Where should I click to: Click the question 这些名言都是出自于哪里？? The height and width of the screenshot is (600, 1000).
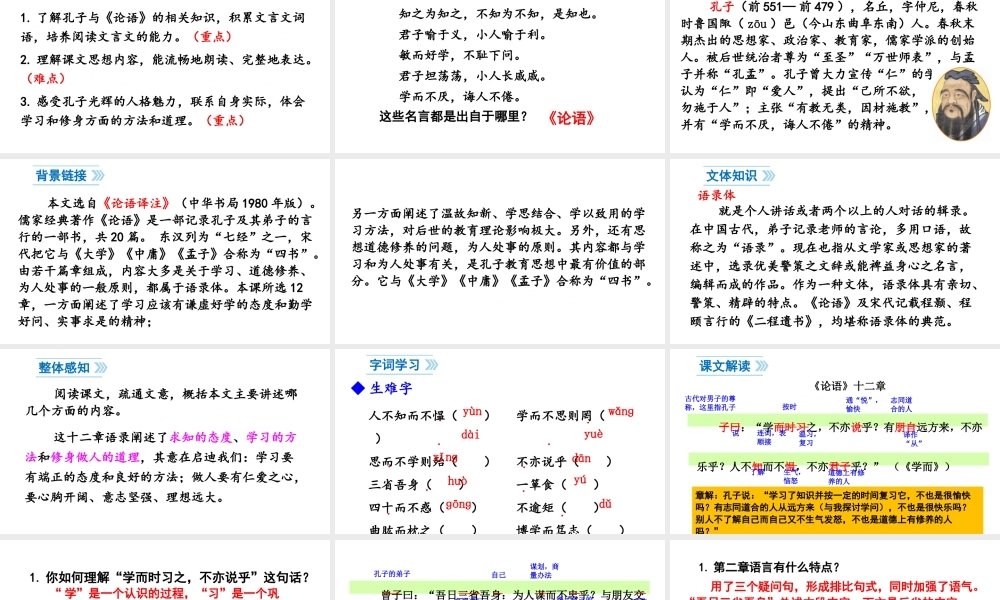point(453,117)
